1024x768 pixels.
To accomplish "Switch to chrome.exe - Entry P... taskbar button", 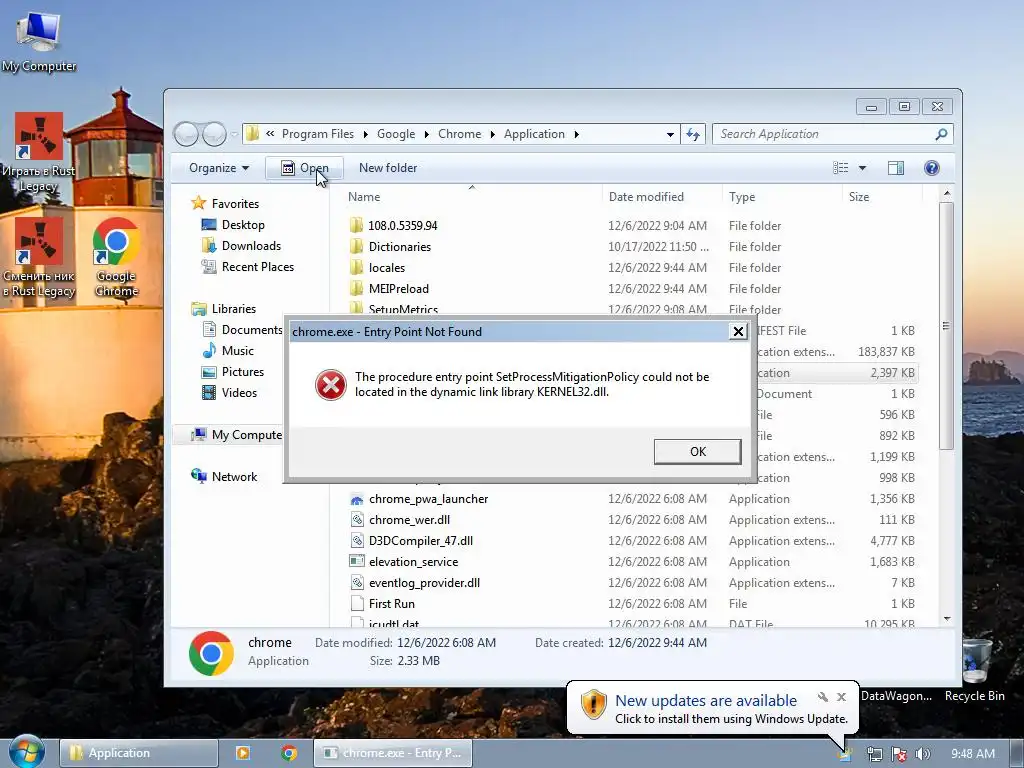I will (x=392, y=753).
